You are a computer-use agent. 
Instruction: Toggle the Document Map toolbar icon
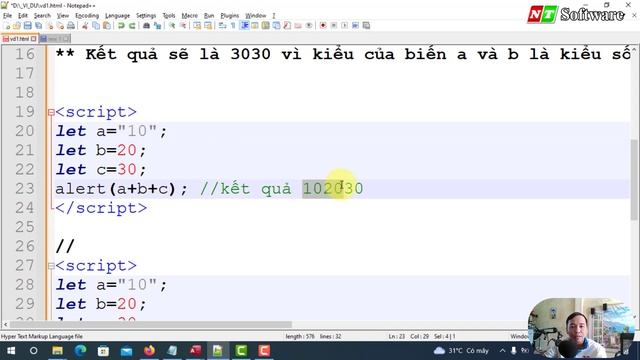[266, 26]
